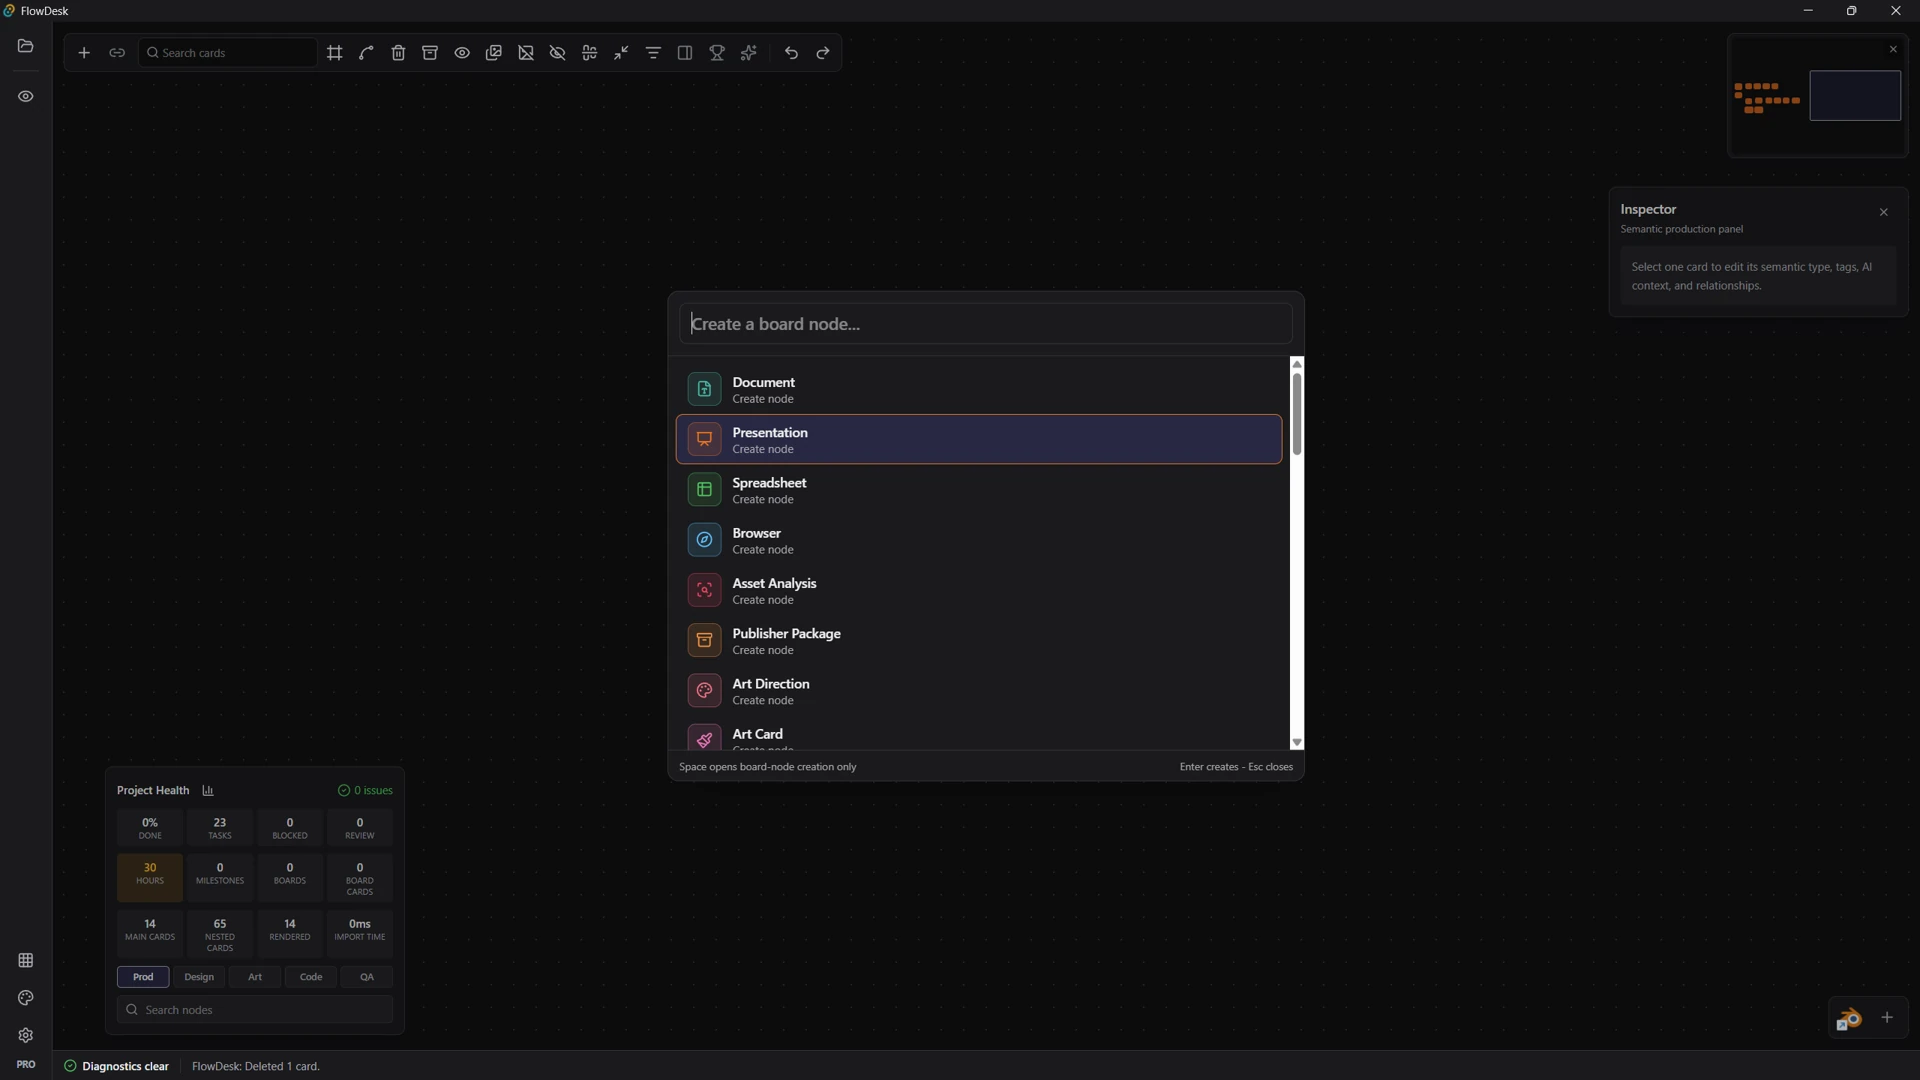Click the node list scrollbar thumb

1297,414
